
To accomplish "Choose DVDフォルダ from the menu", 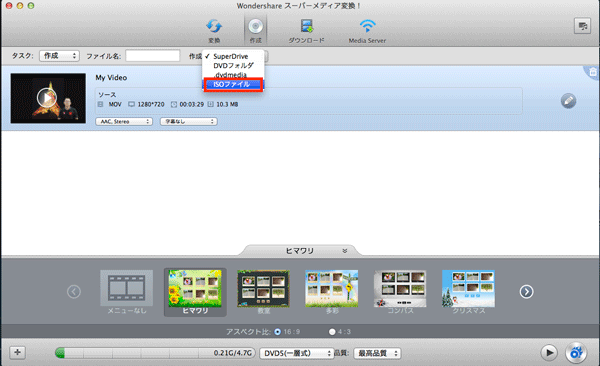I will point(233,65).
